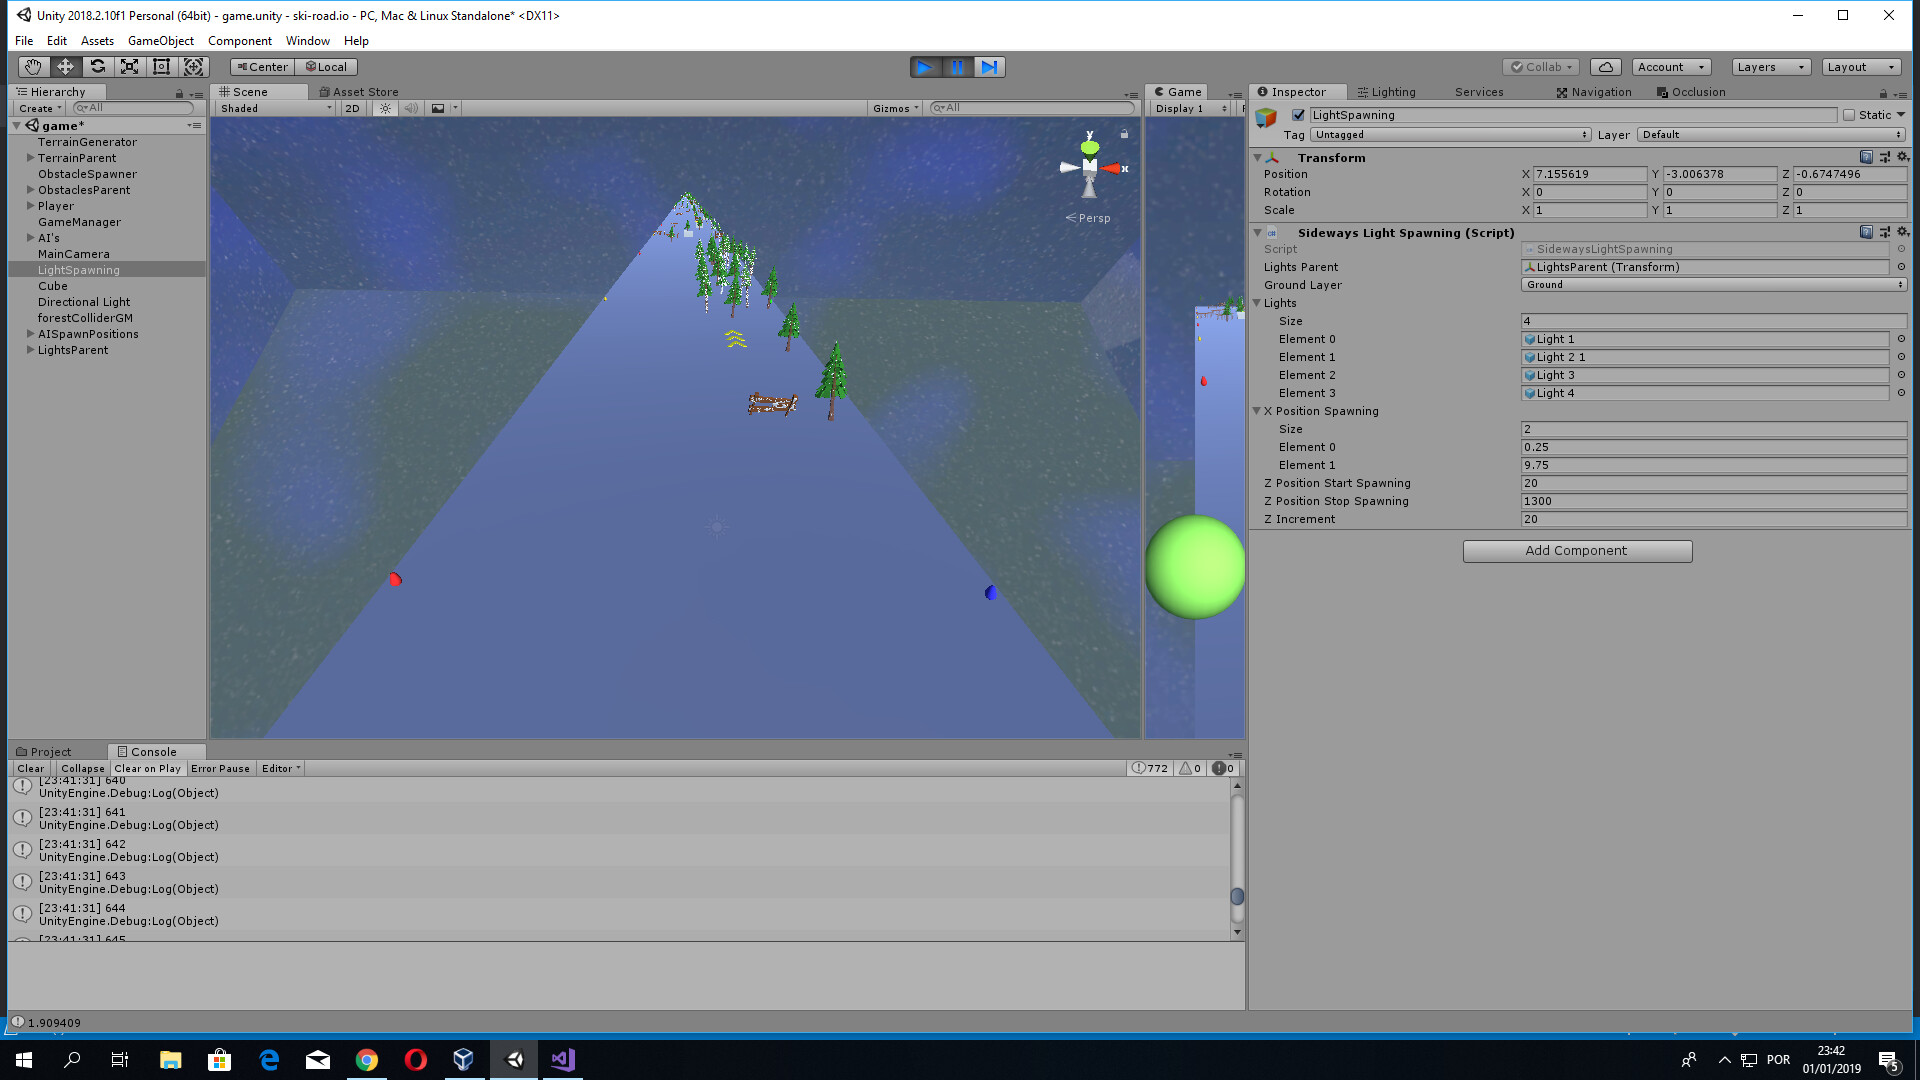Edit the Z Increment value field
Image resolution: width=1920 pixels, height=1080 pixels.
1713,519
